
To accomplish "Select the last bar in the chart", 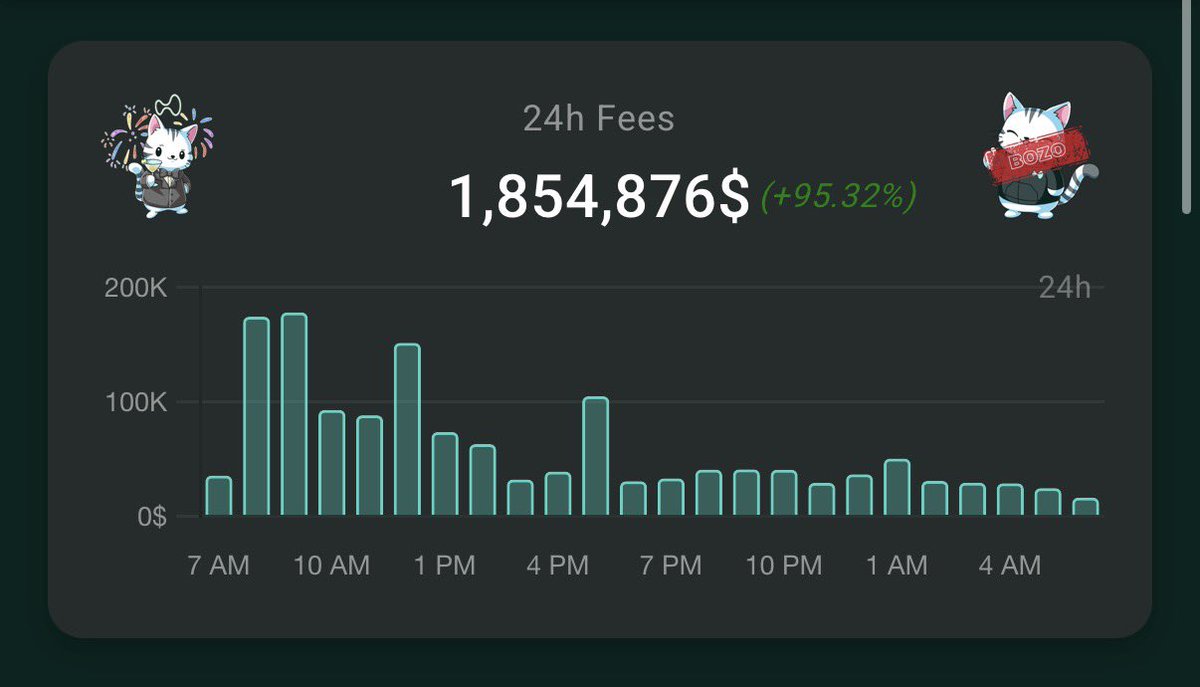I will pos(1086,507).
